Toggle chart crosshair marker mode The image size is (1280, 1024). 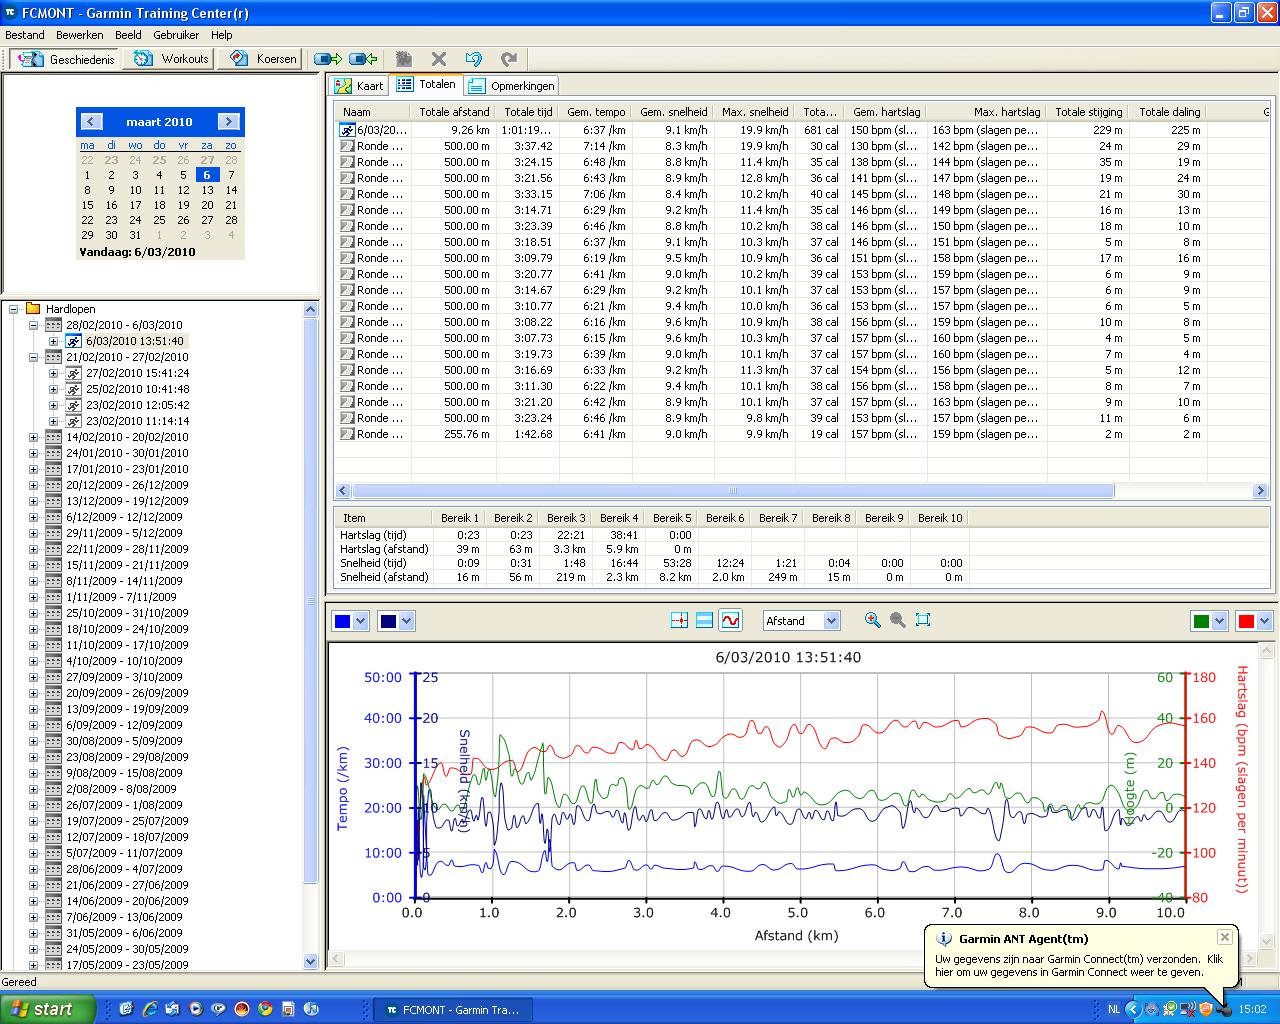[679, 621]
